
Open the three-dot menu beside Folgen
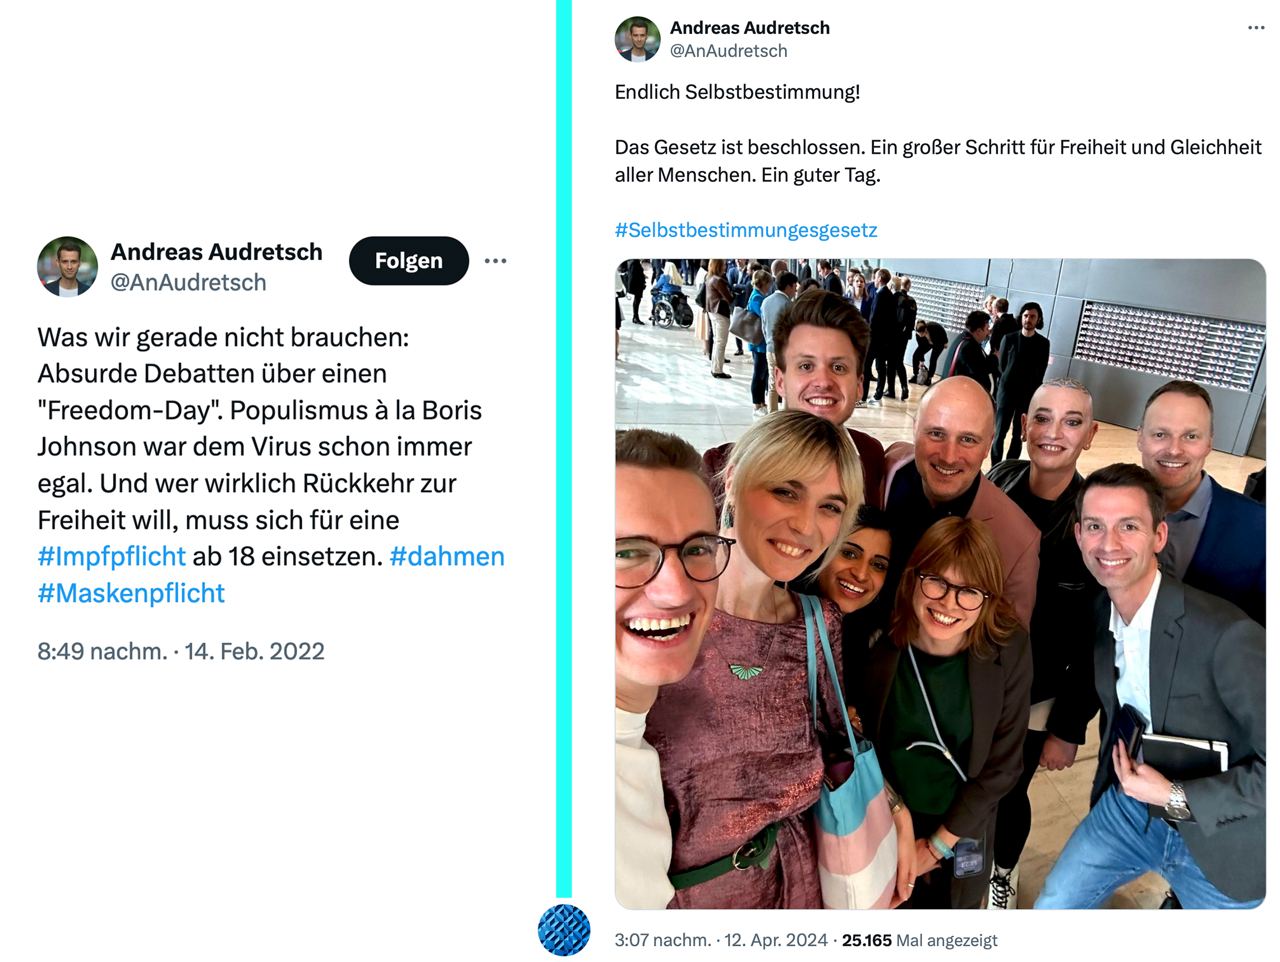[495, 261]
